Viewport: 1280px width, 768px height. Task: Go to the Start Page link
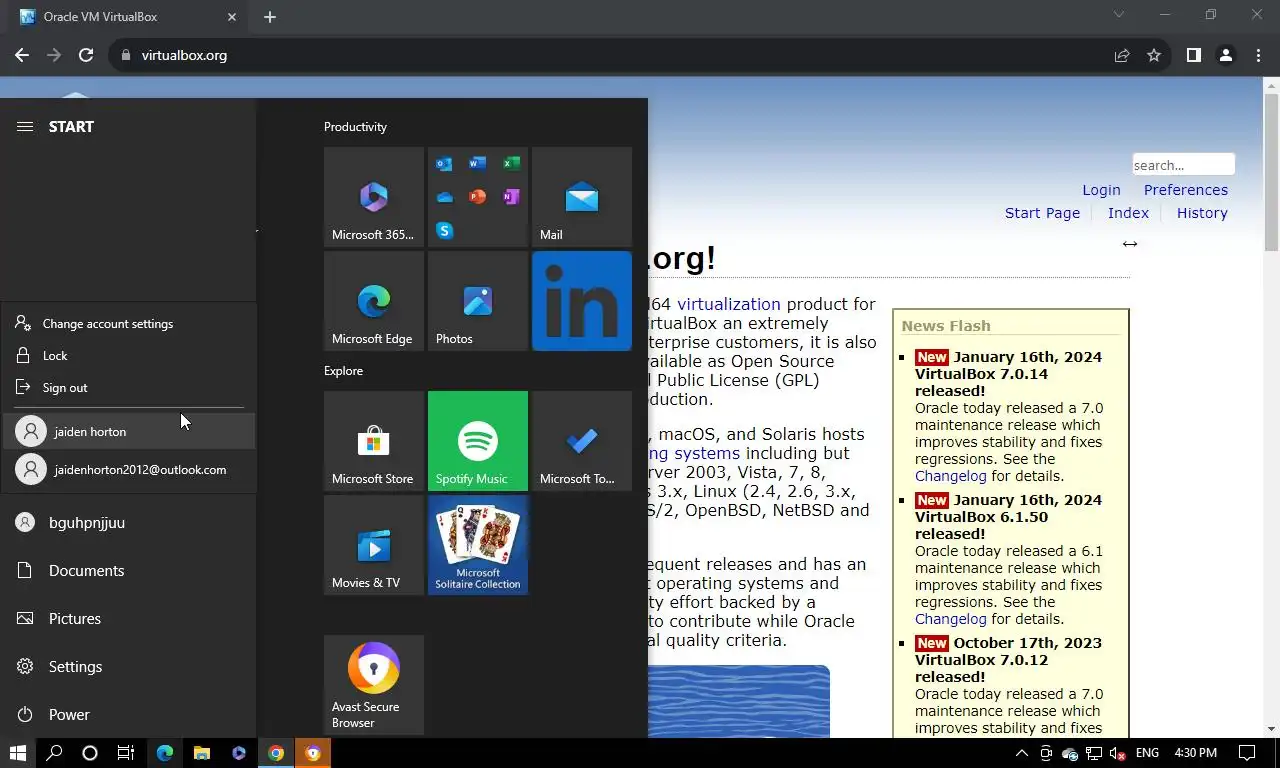1042,213
